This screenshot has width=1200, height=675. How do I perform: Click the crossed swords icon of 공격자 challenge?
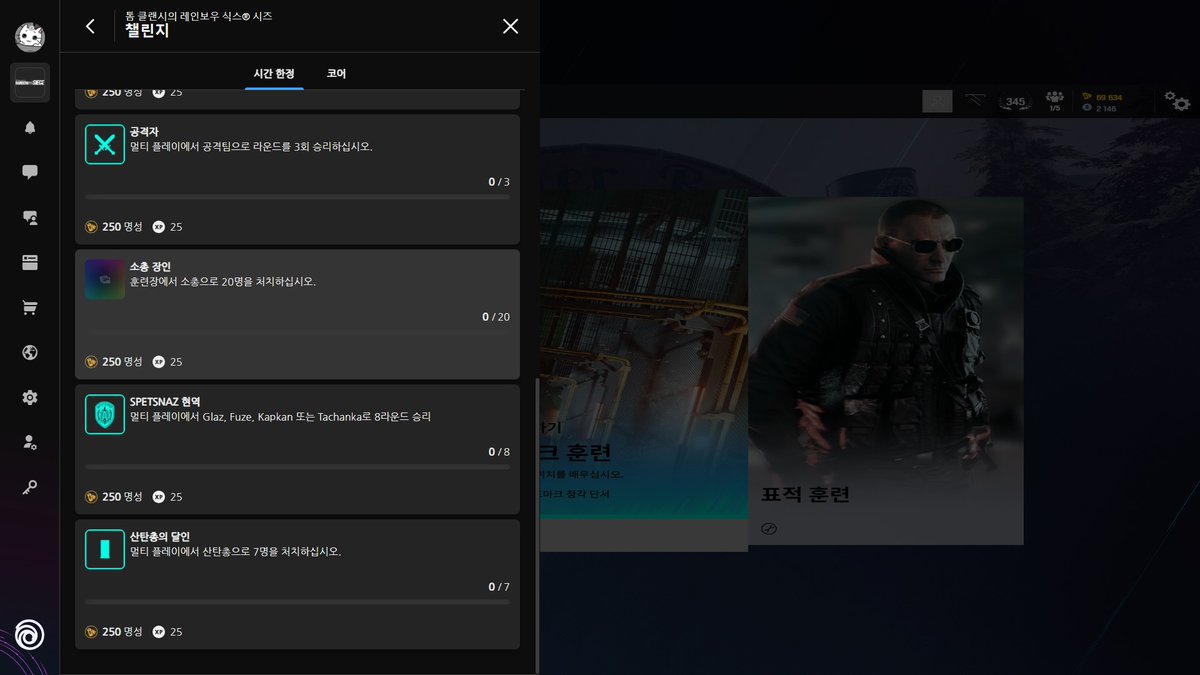(105, 145)
